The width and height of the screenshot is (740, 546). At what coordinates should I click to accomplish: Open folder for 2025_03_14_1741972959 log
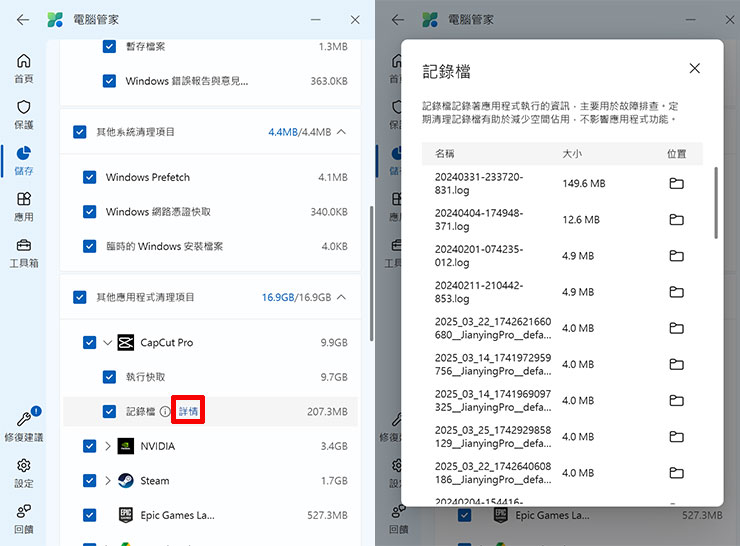pyautogui.click(x=676, y=364)
